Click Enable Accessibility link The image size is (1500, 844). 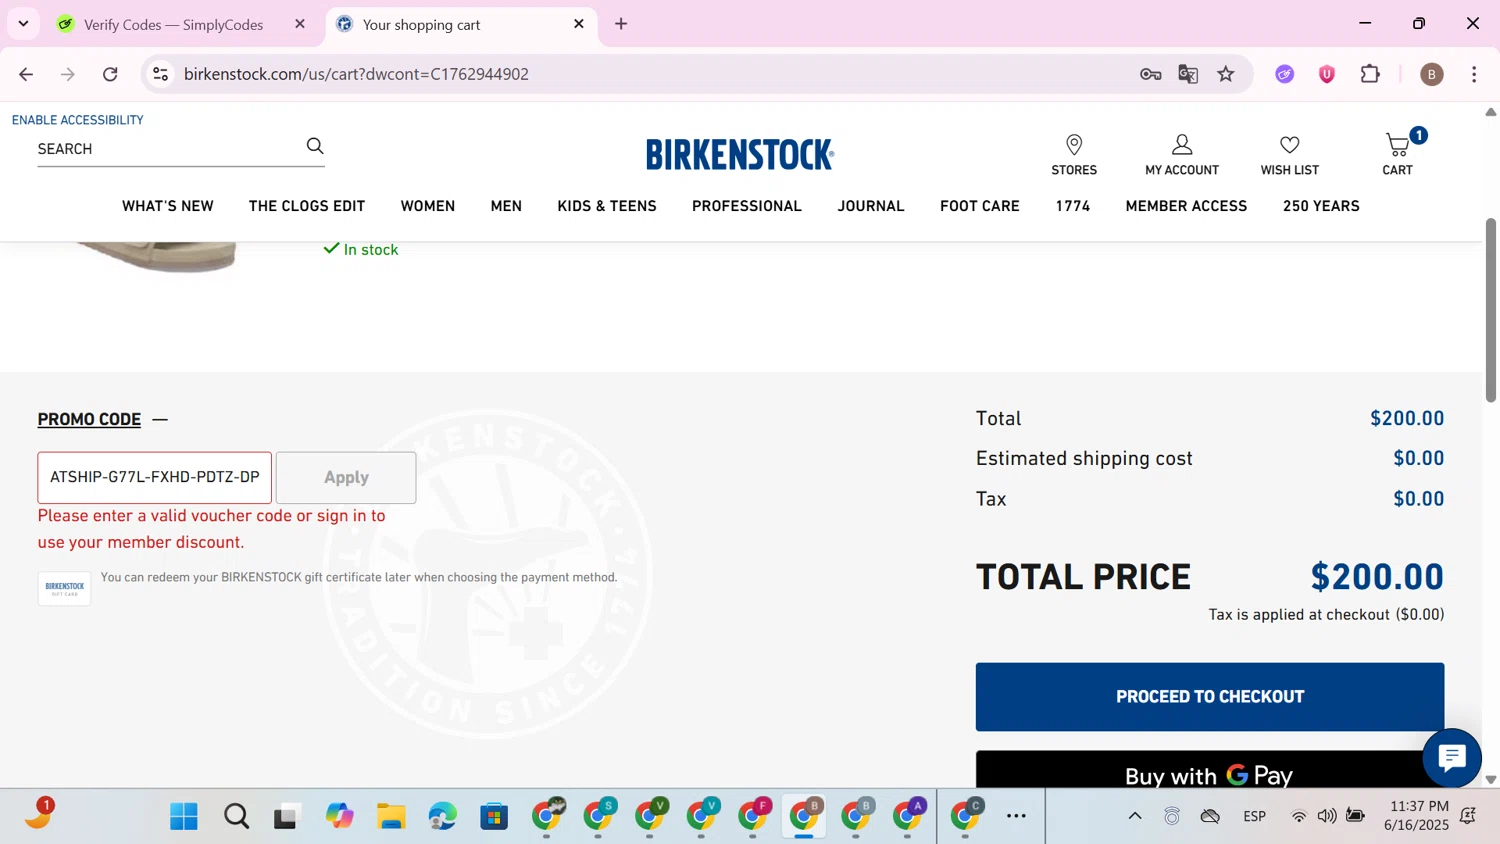point(78,120)
